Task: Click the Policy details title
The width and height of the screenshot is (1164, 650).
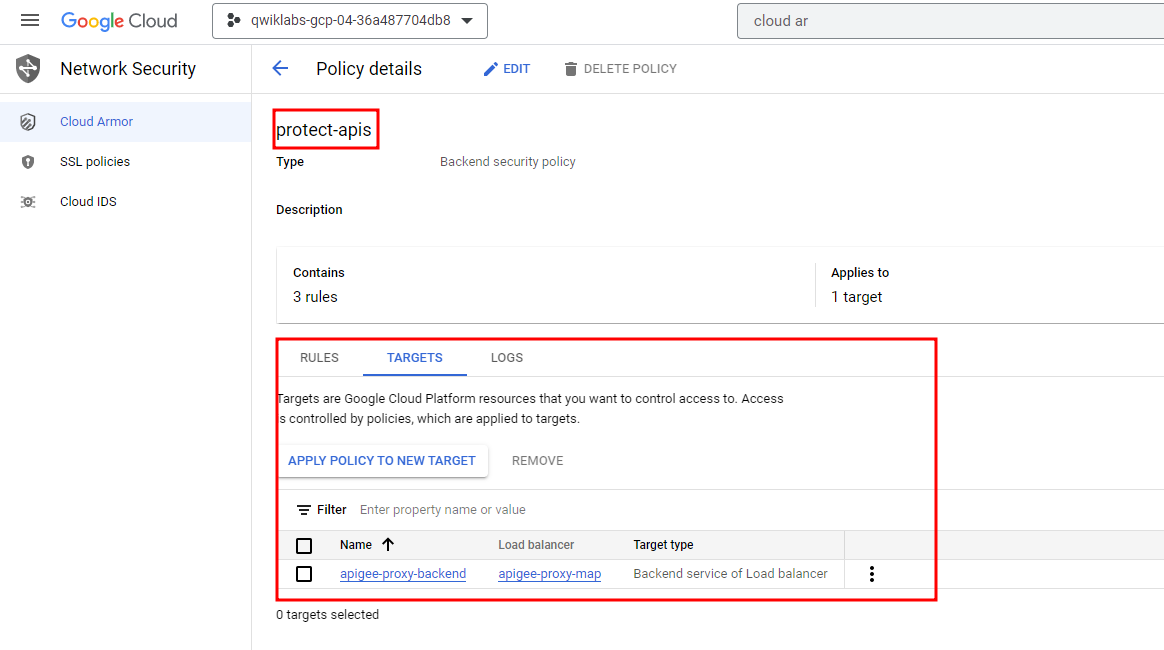Action: [x=369, y=69]
